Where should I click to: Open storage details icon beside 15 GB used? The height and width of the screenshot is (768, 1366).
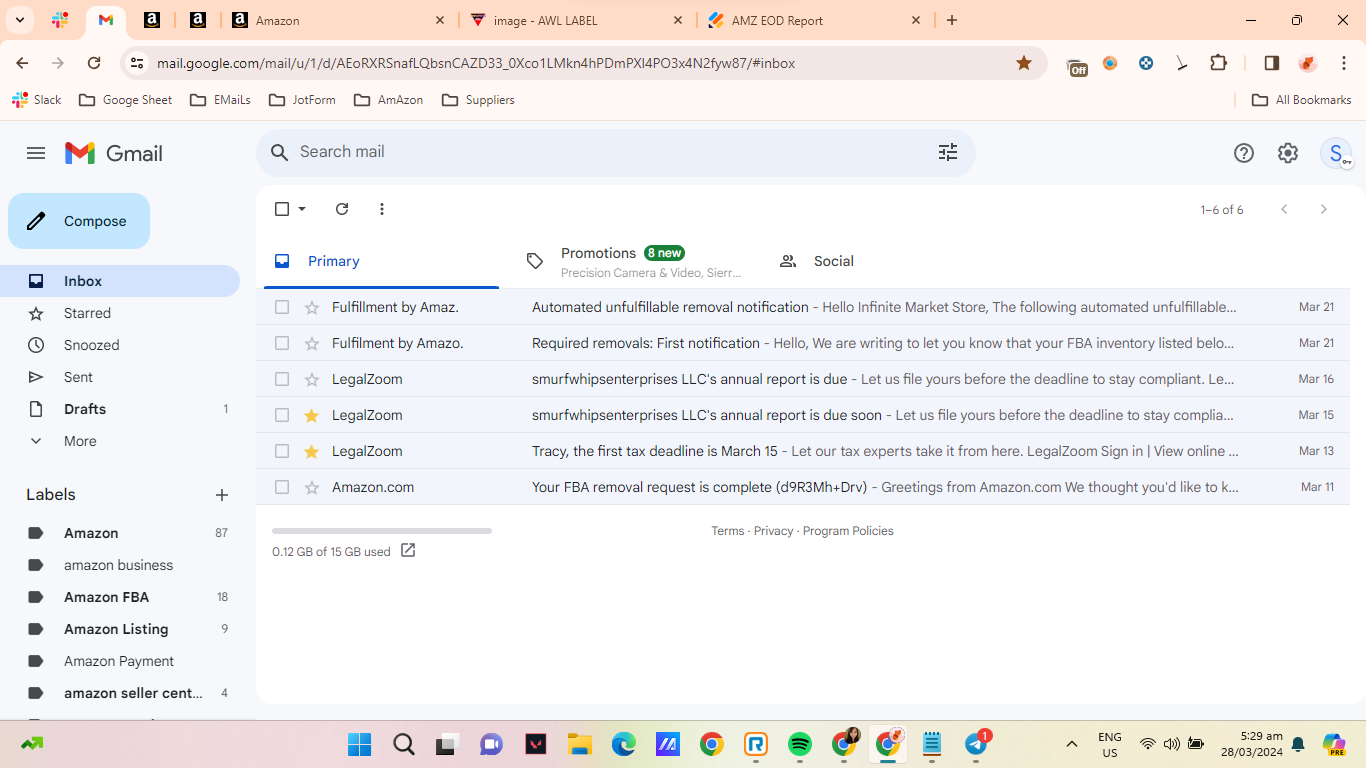pyautogui.click(x=408, y=550)
